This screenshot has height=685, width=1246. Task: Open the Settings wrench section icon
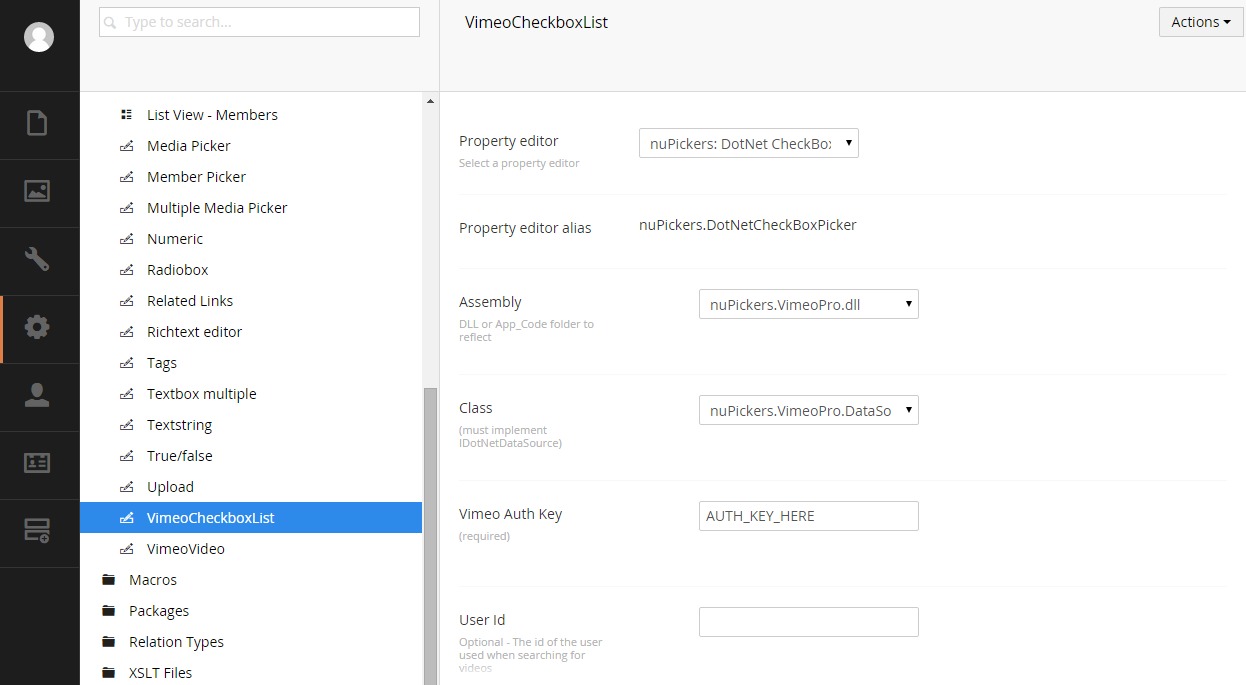37,259
